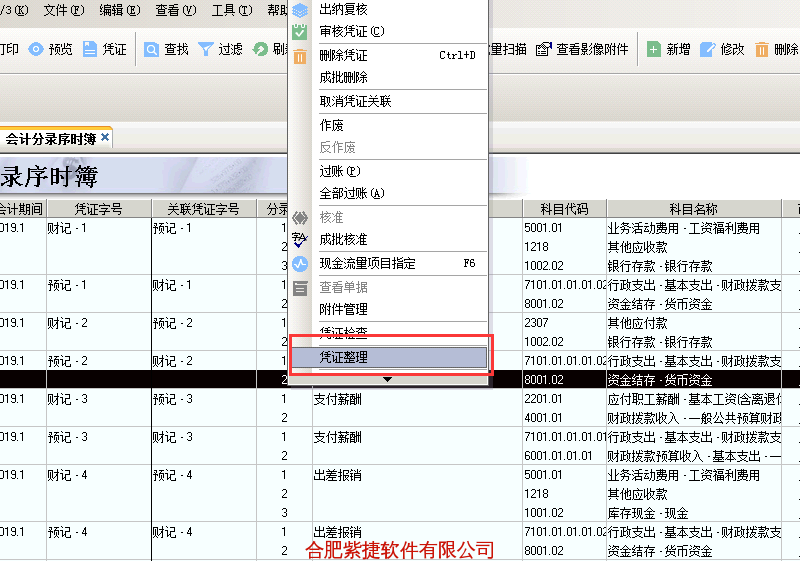800x561 pixels.
Task: Choose 审核凭证(C) menu entry
Action: point(351,32)
